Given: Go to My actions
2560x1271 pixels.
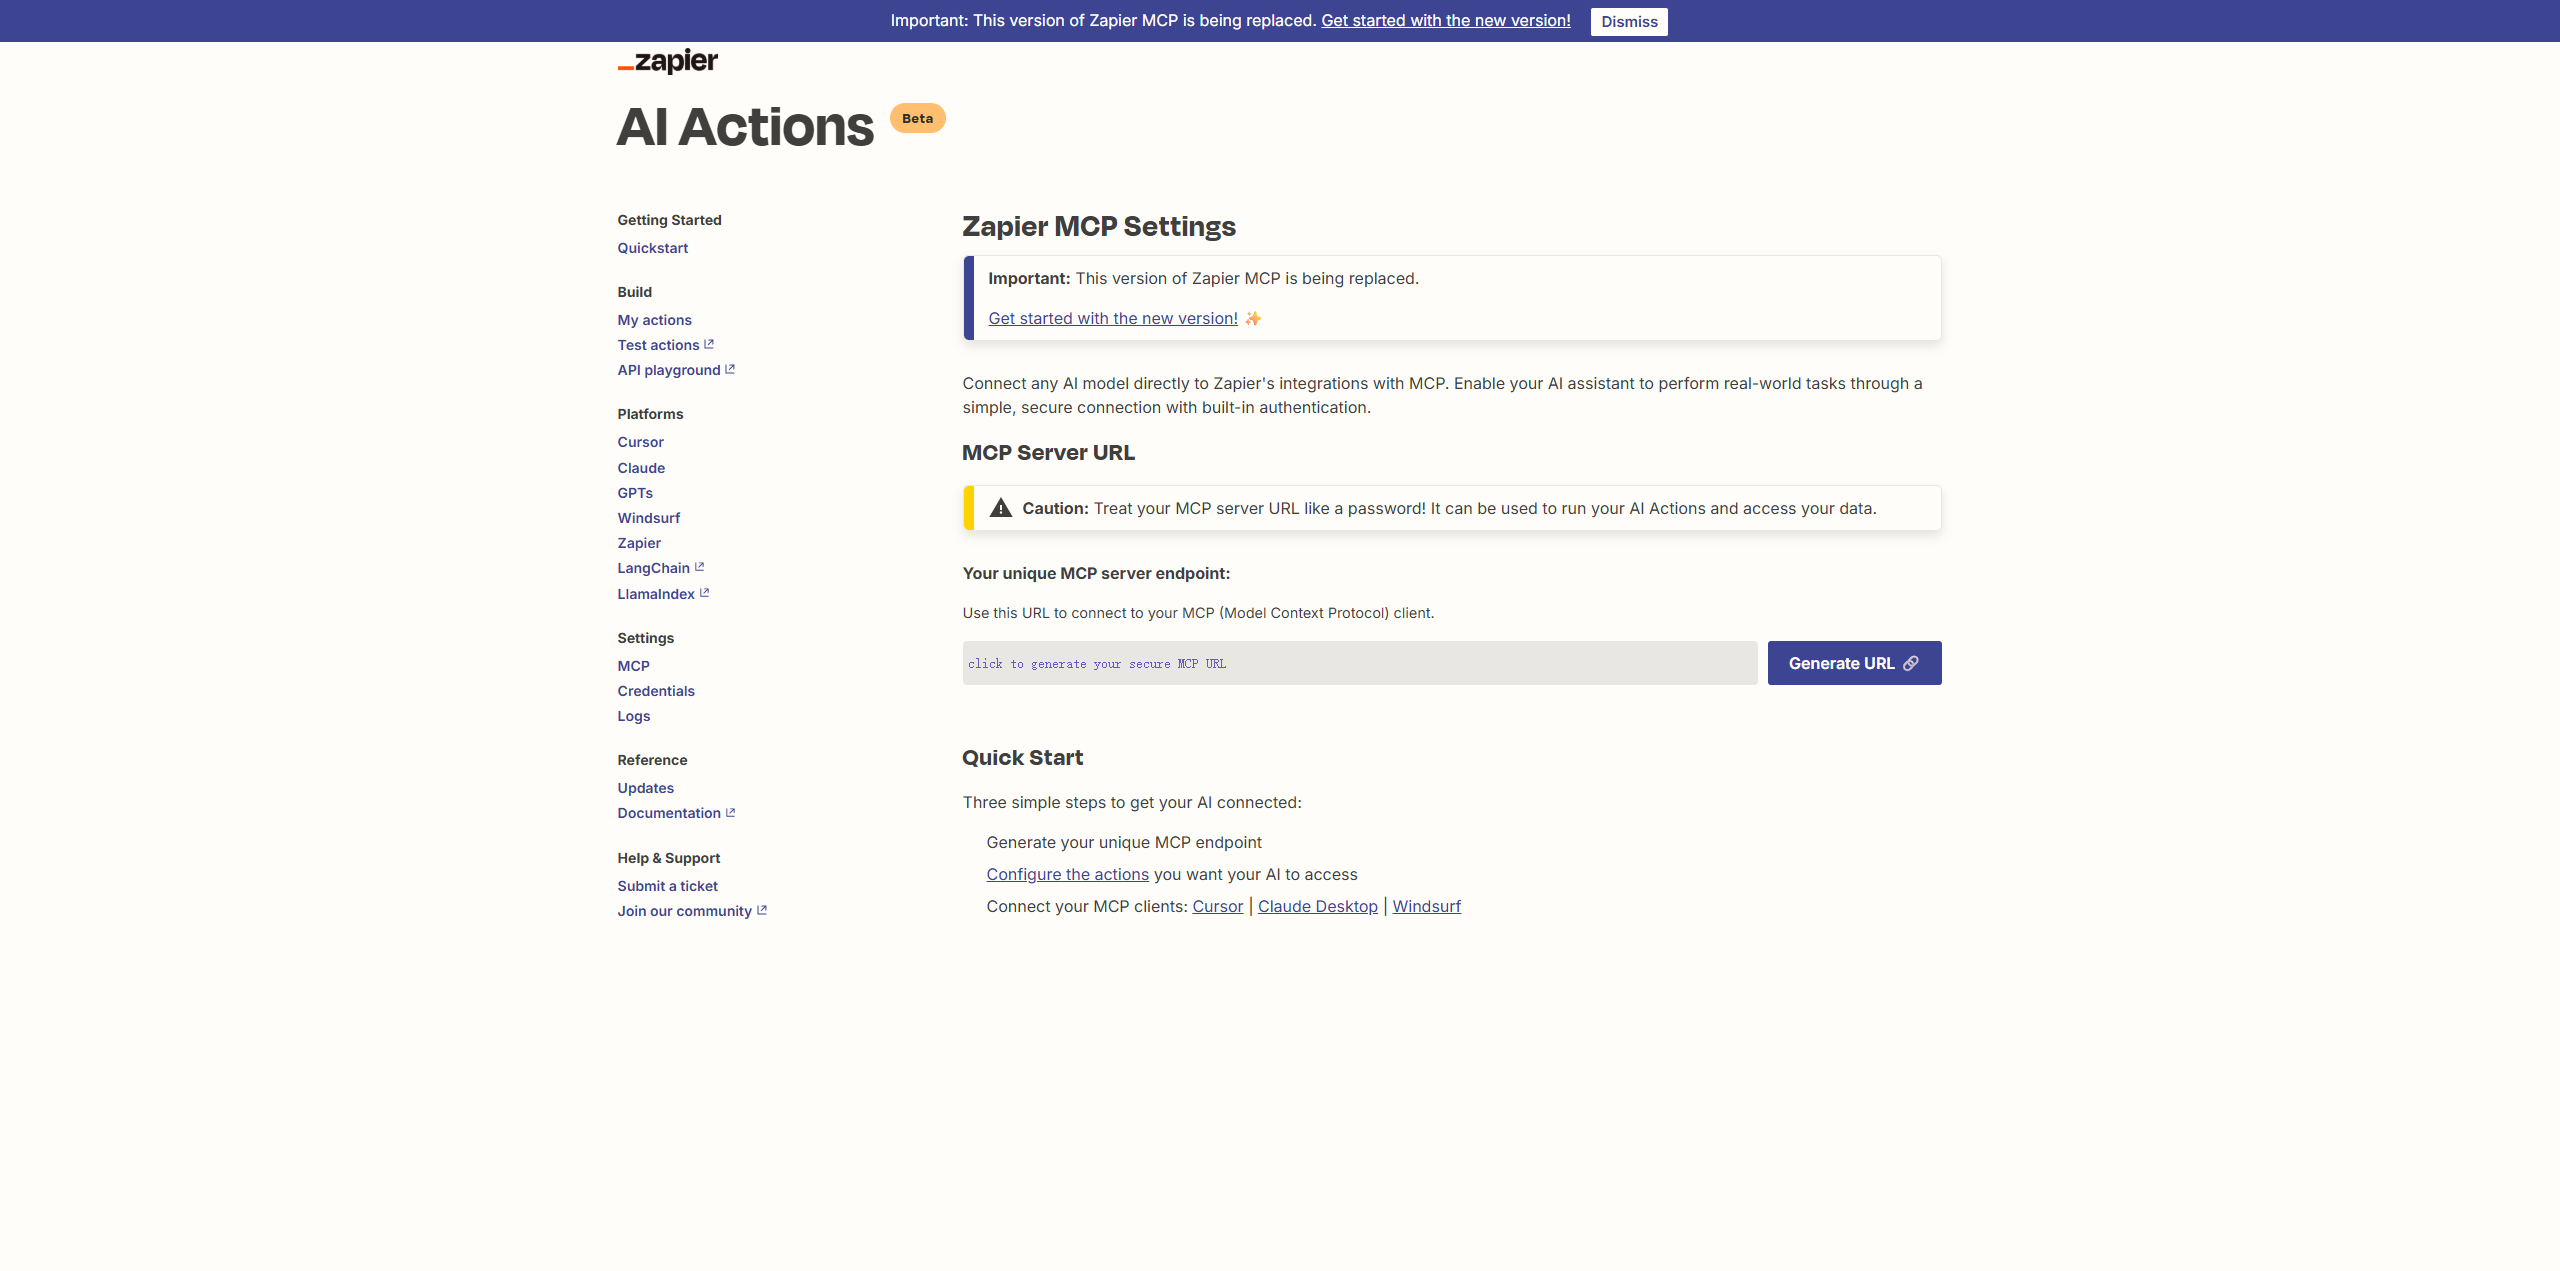Looking at the screenshot, I should click(x=654, y=320).
